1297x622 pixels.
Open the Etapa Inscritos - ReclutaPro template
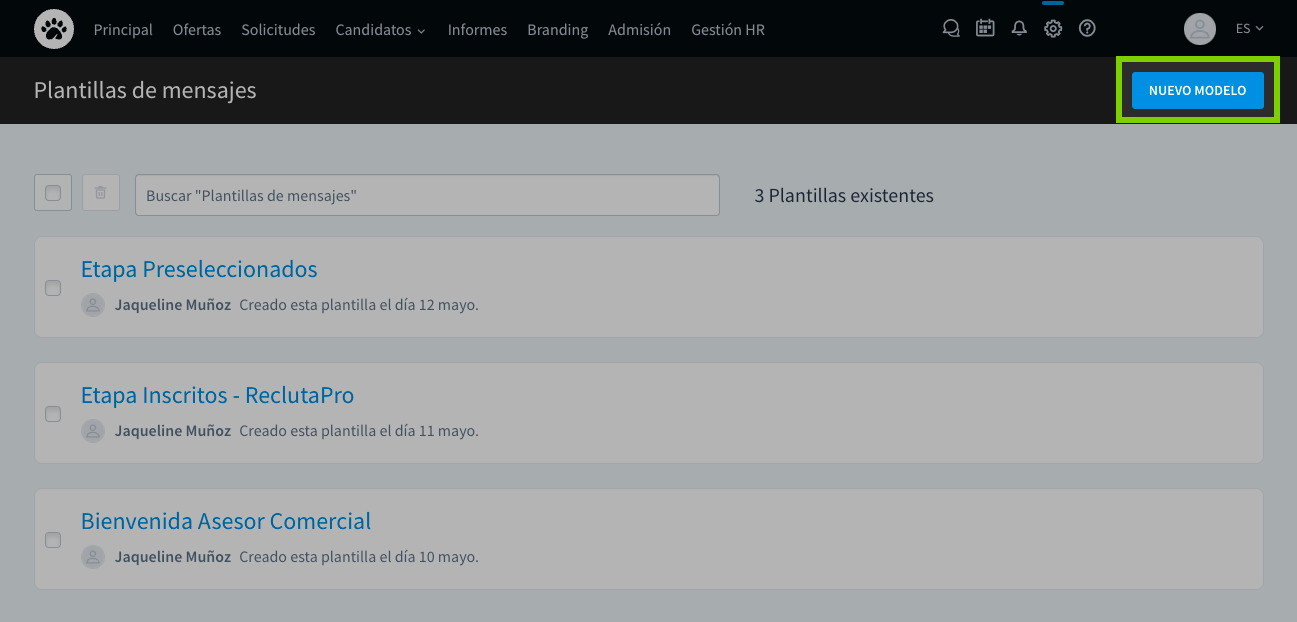click(x=217, y=394)
